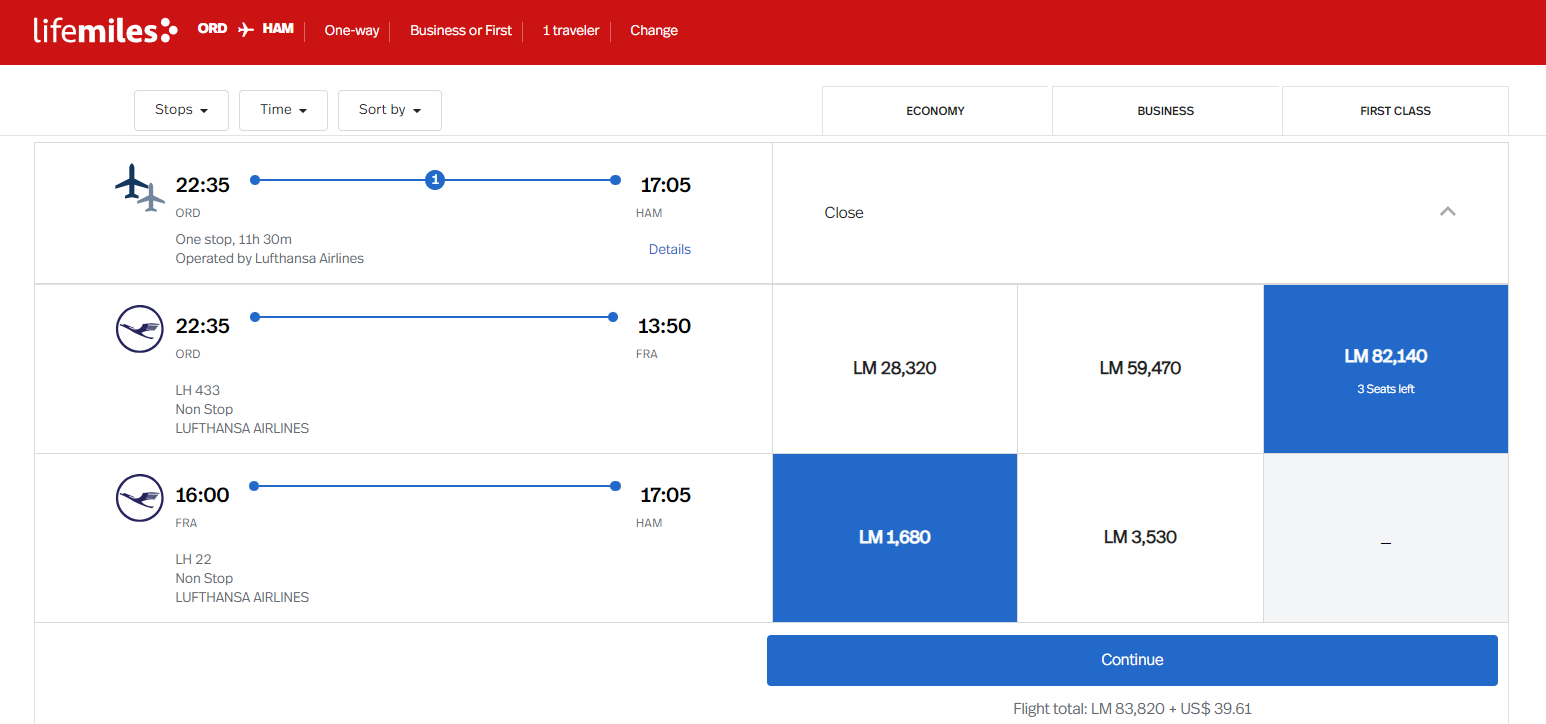Image resolution: width=1546 pixels, height=724 pixels.
Task: Open the Stops filter dropdown
Action: click(181, 110)
